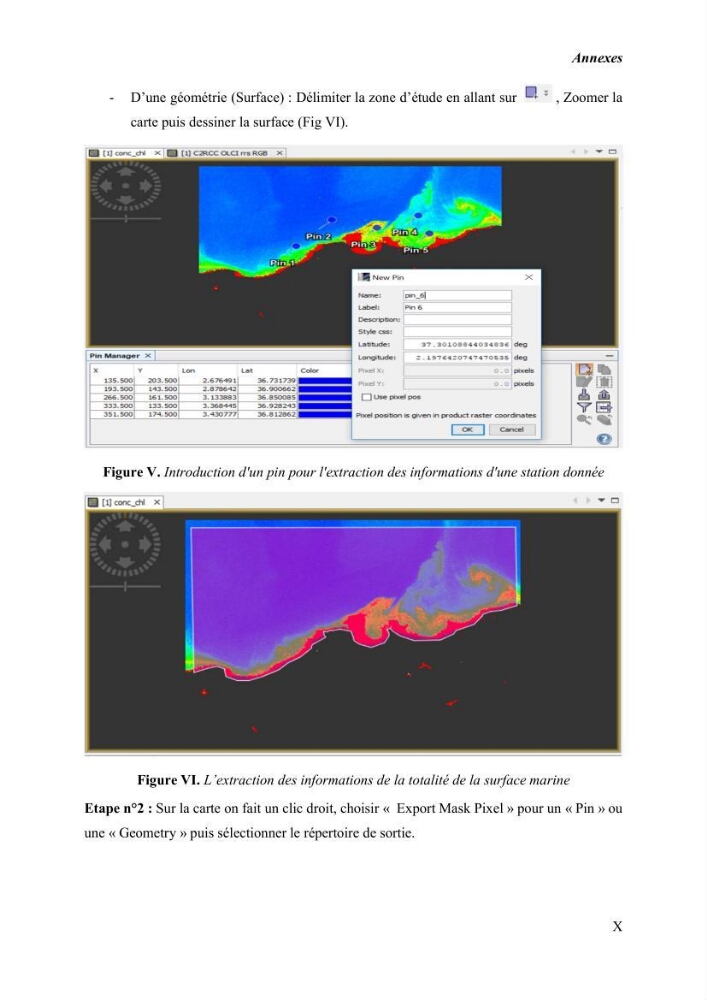Click the export pins icon in Pin Manager
707x1000 pixels.
pos(604,395)
